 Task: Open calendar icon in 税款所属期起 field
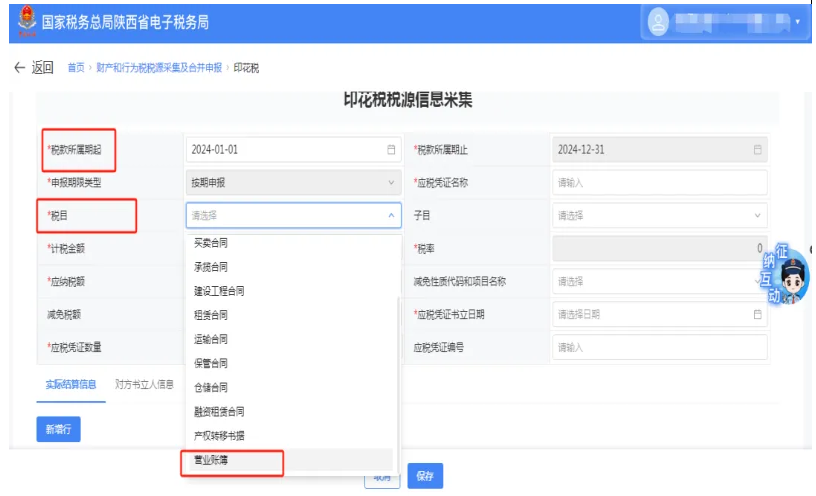click(x=391, y=150)
